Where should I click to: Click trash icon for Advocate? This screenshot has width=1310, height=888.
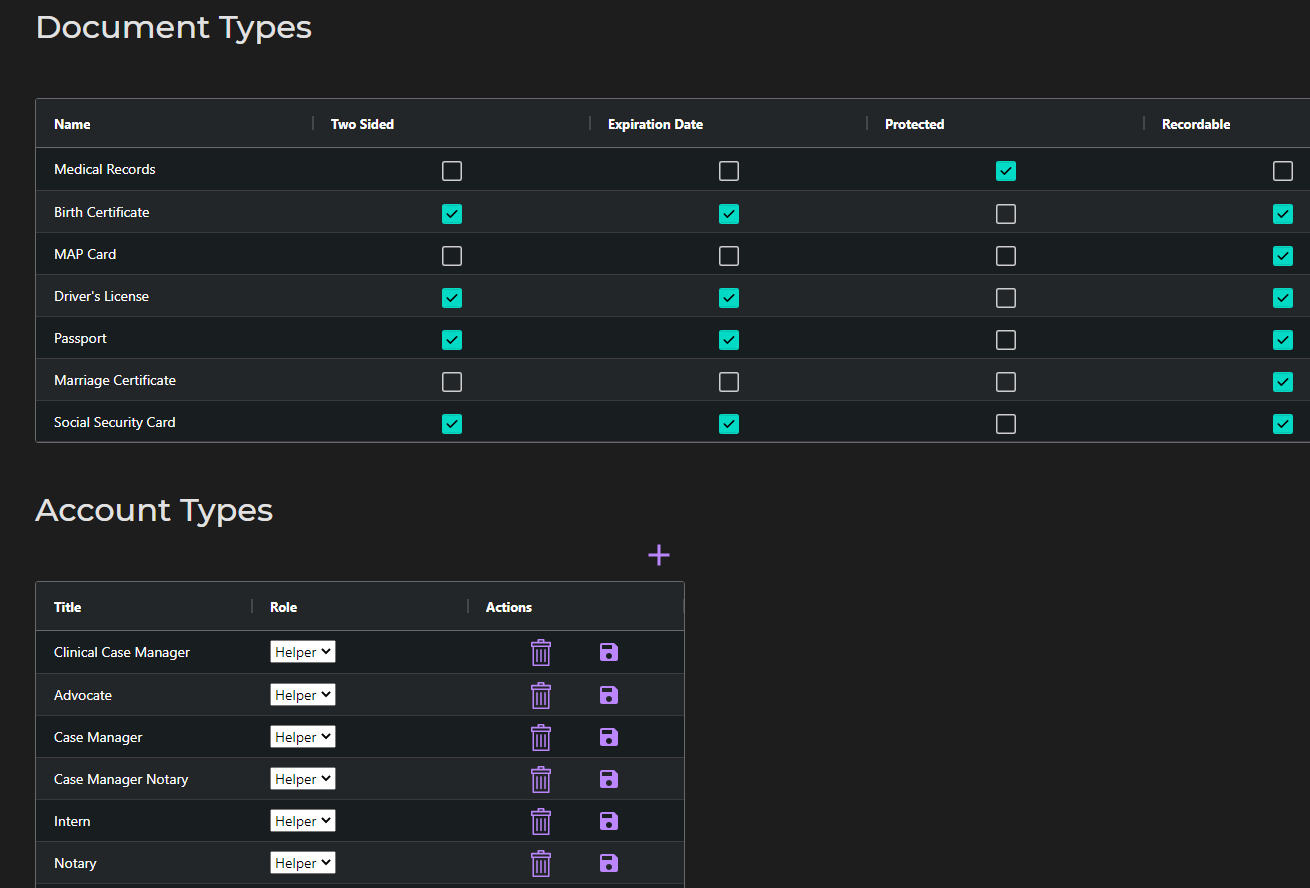point(541,695)
